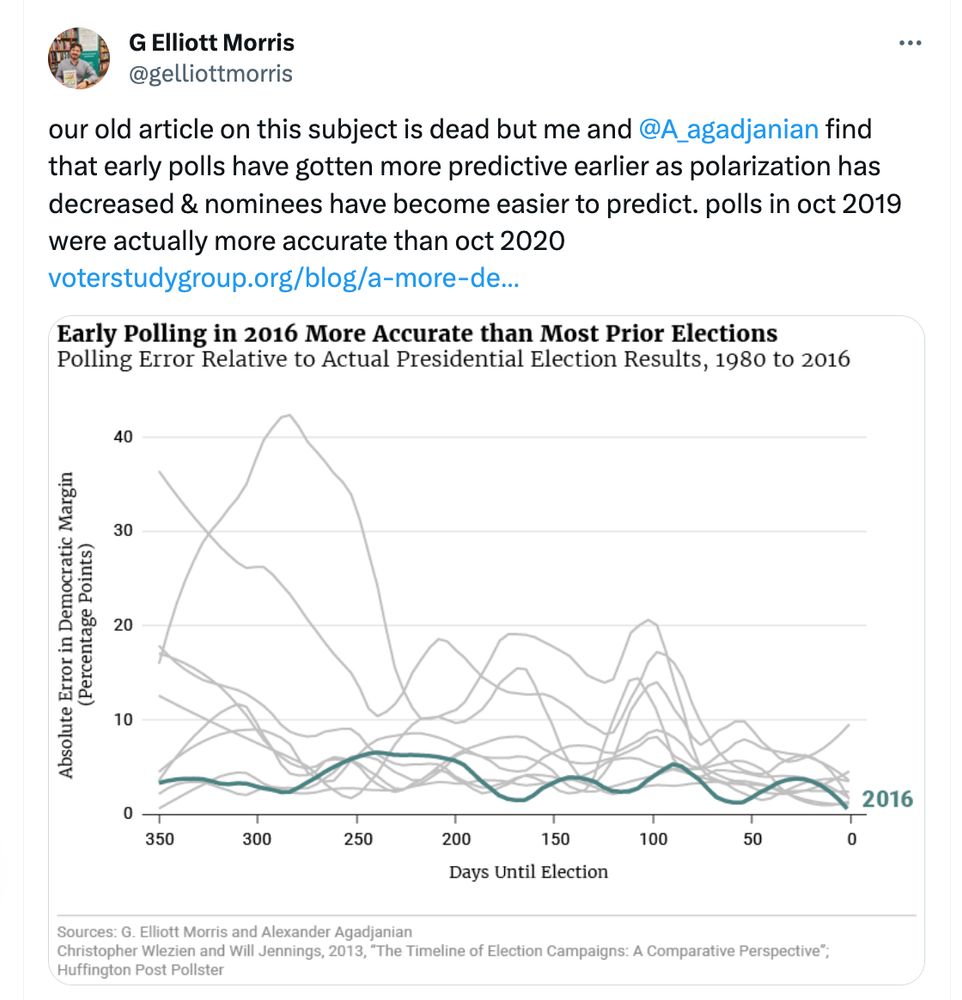Follow the voterstudygroup.org blog link
The width and height of the screenshot is (962, 1000).
click(x=283, y=277)
